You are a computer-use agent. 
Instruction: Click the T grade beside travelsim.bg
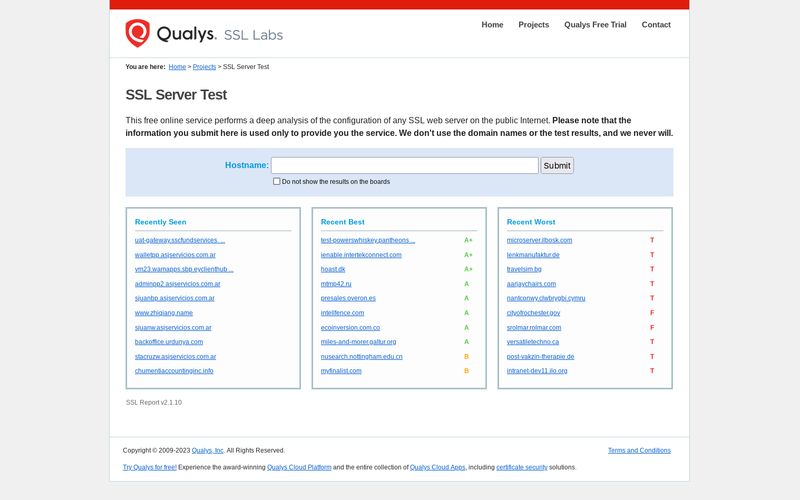click(652, 269)
